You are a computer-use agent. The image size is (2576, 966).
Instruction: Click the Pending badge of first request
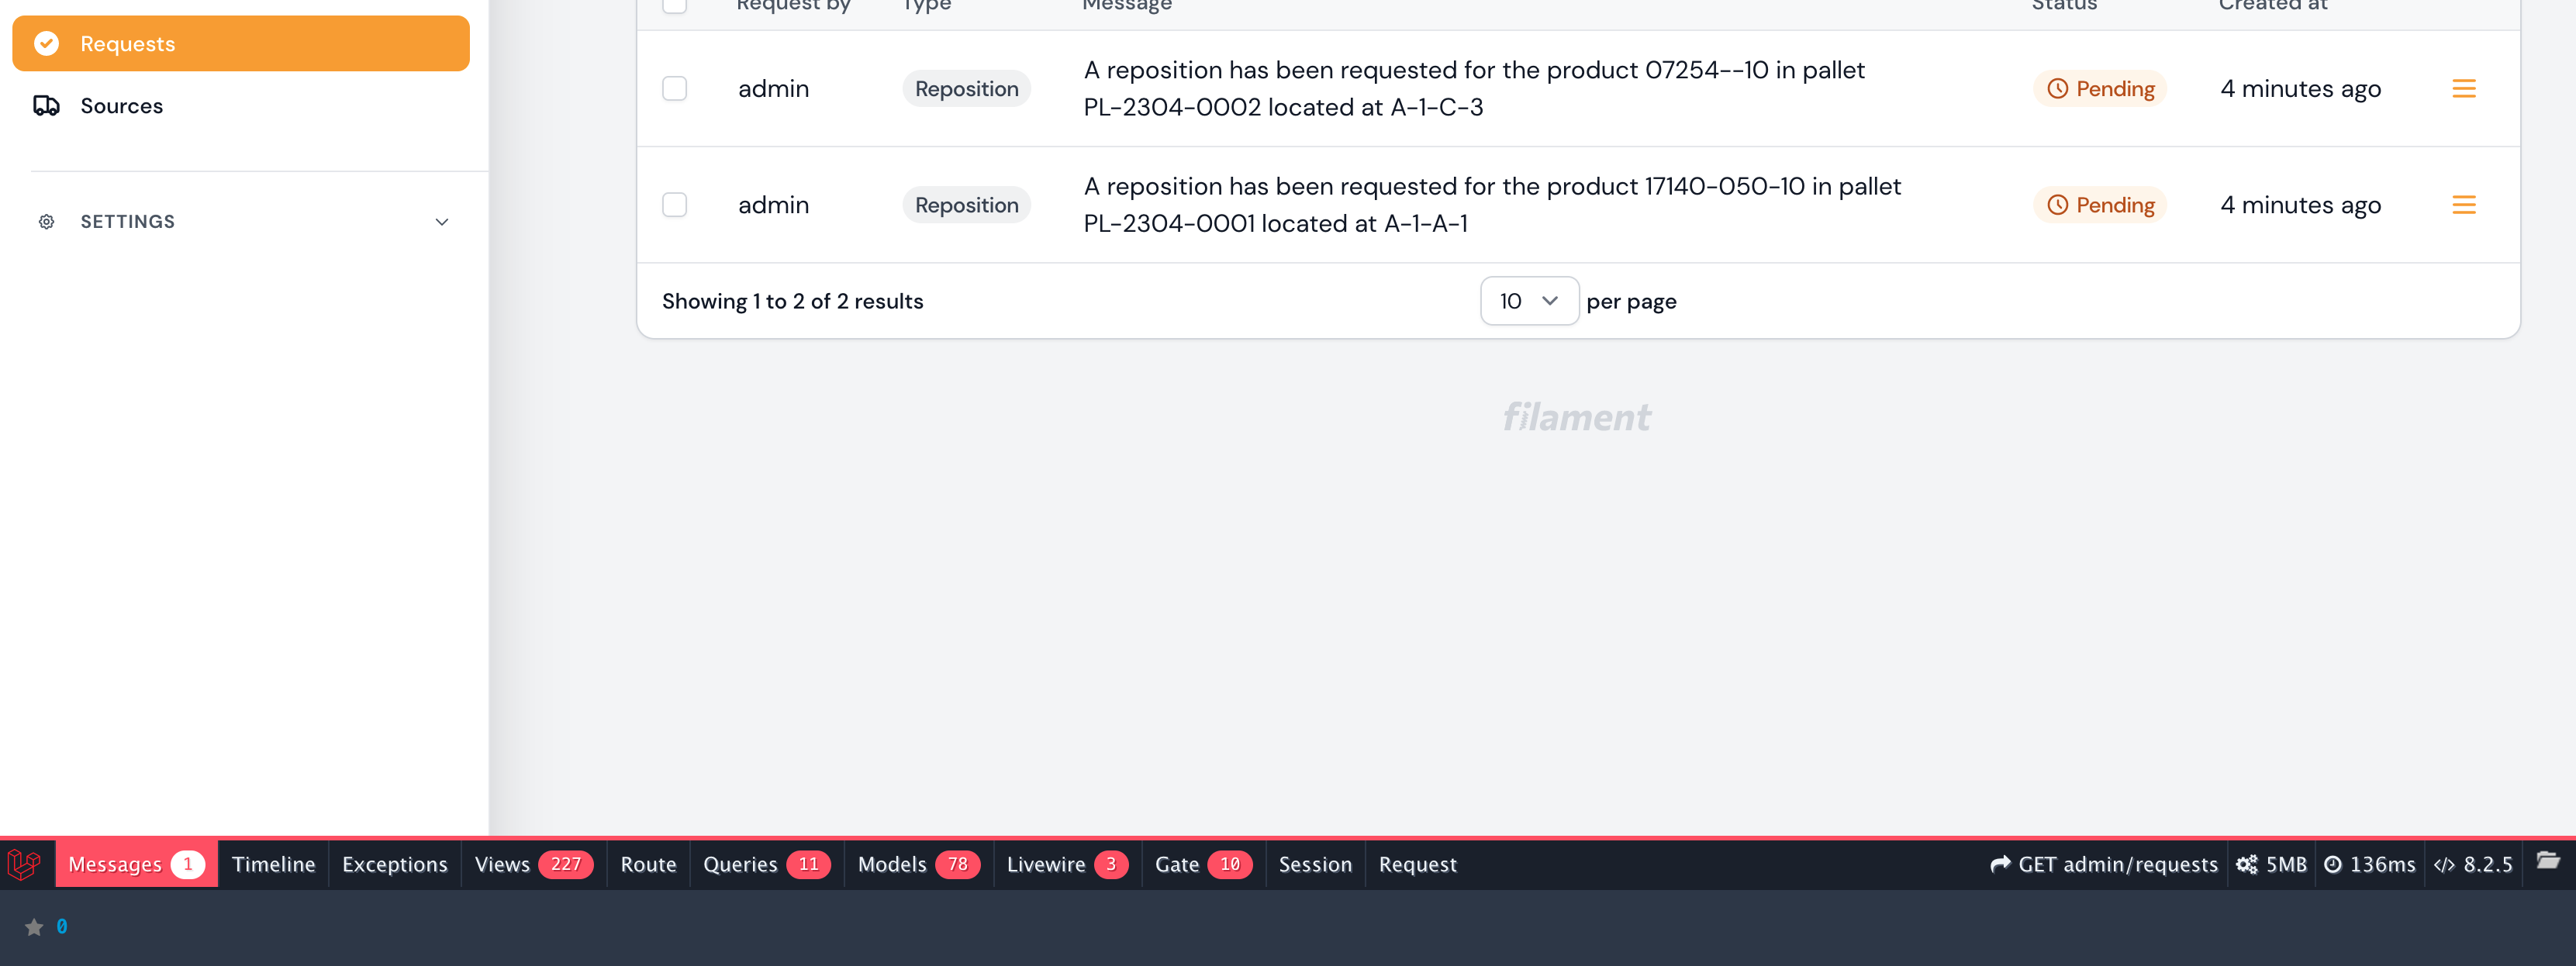click(2100, 89)
